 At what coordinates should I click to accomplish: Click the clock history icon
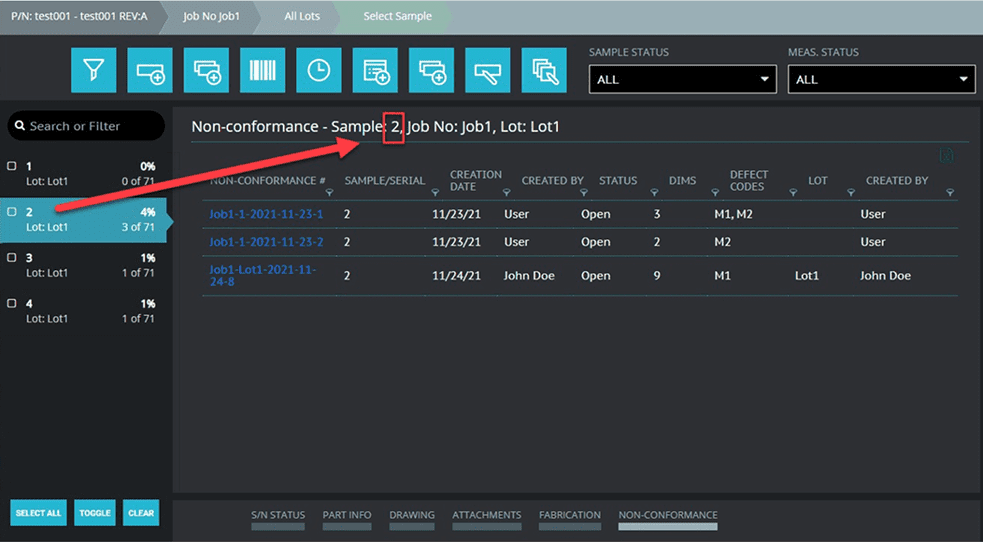[x=319, y=70]
